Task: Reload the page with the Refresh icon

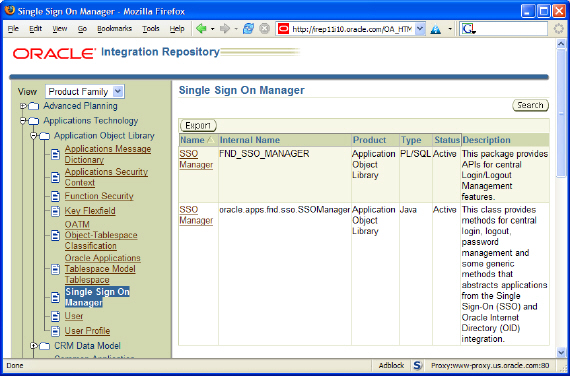Action: [x=248, y=28]
